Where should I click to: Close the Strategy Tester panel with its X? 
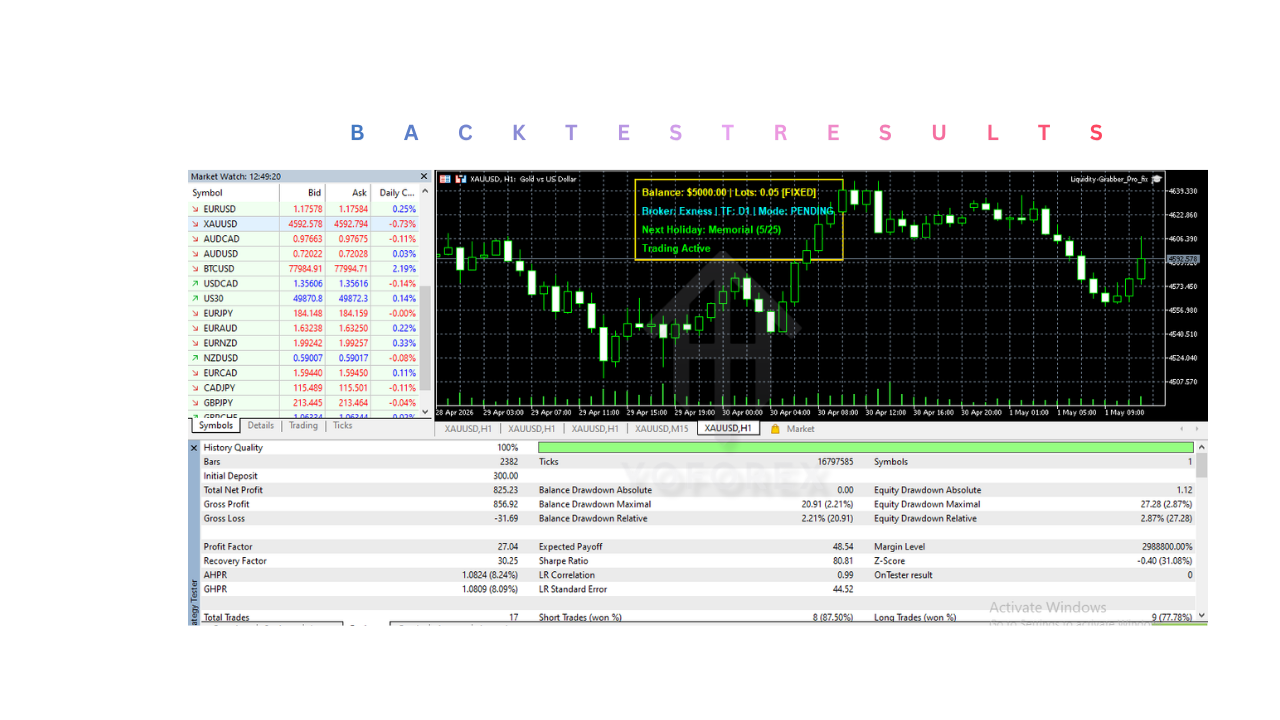tap(194, 448)
